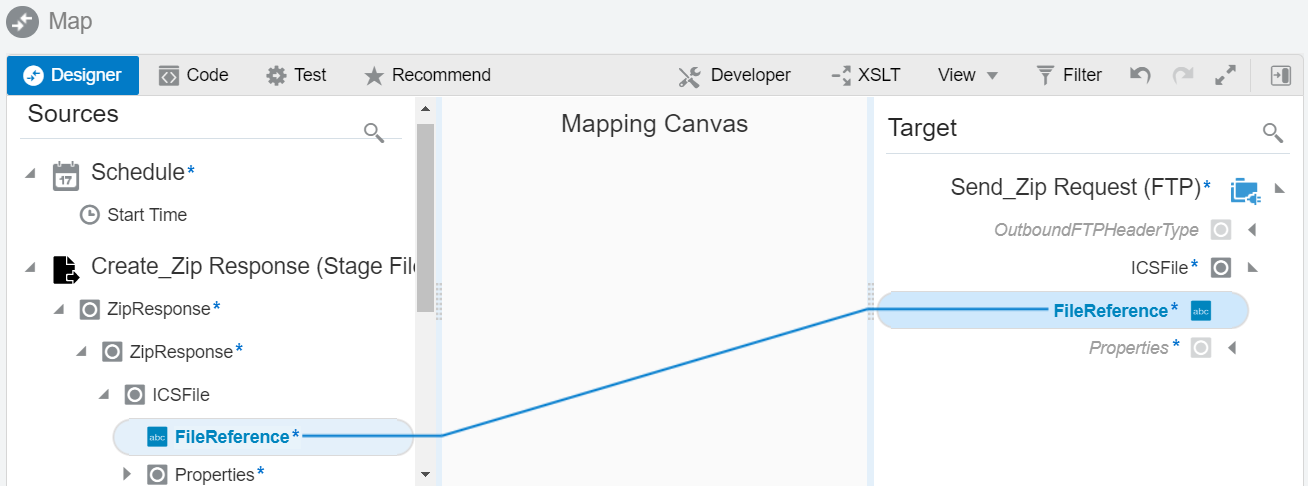This screenshot has height=486, width=1308.
Task: Select the target FileReference element
Action: tap(1110, 311)
